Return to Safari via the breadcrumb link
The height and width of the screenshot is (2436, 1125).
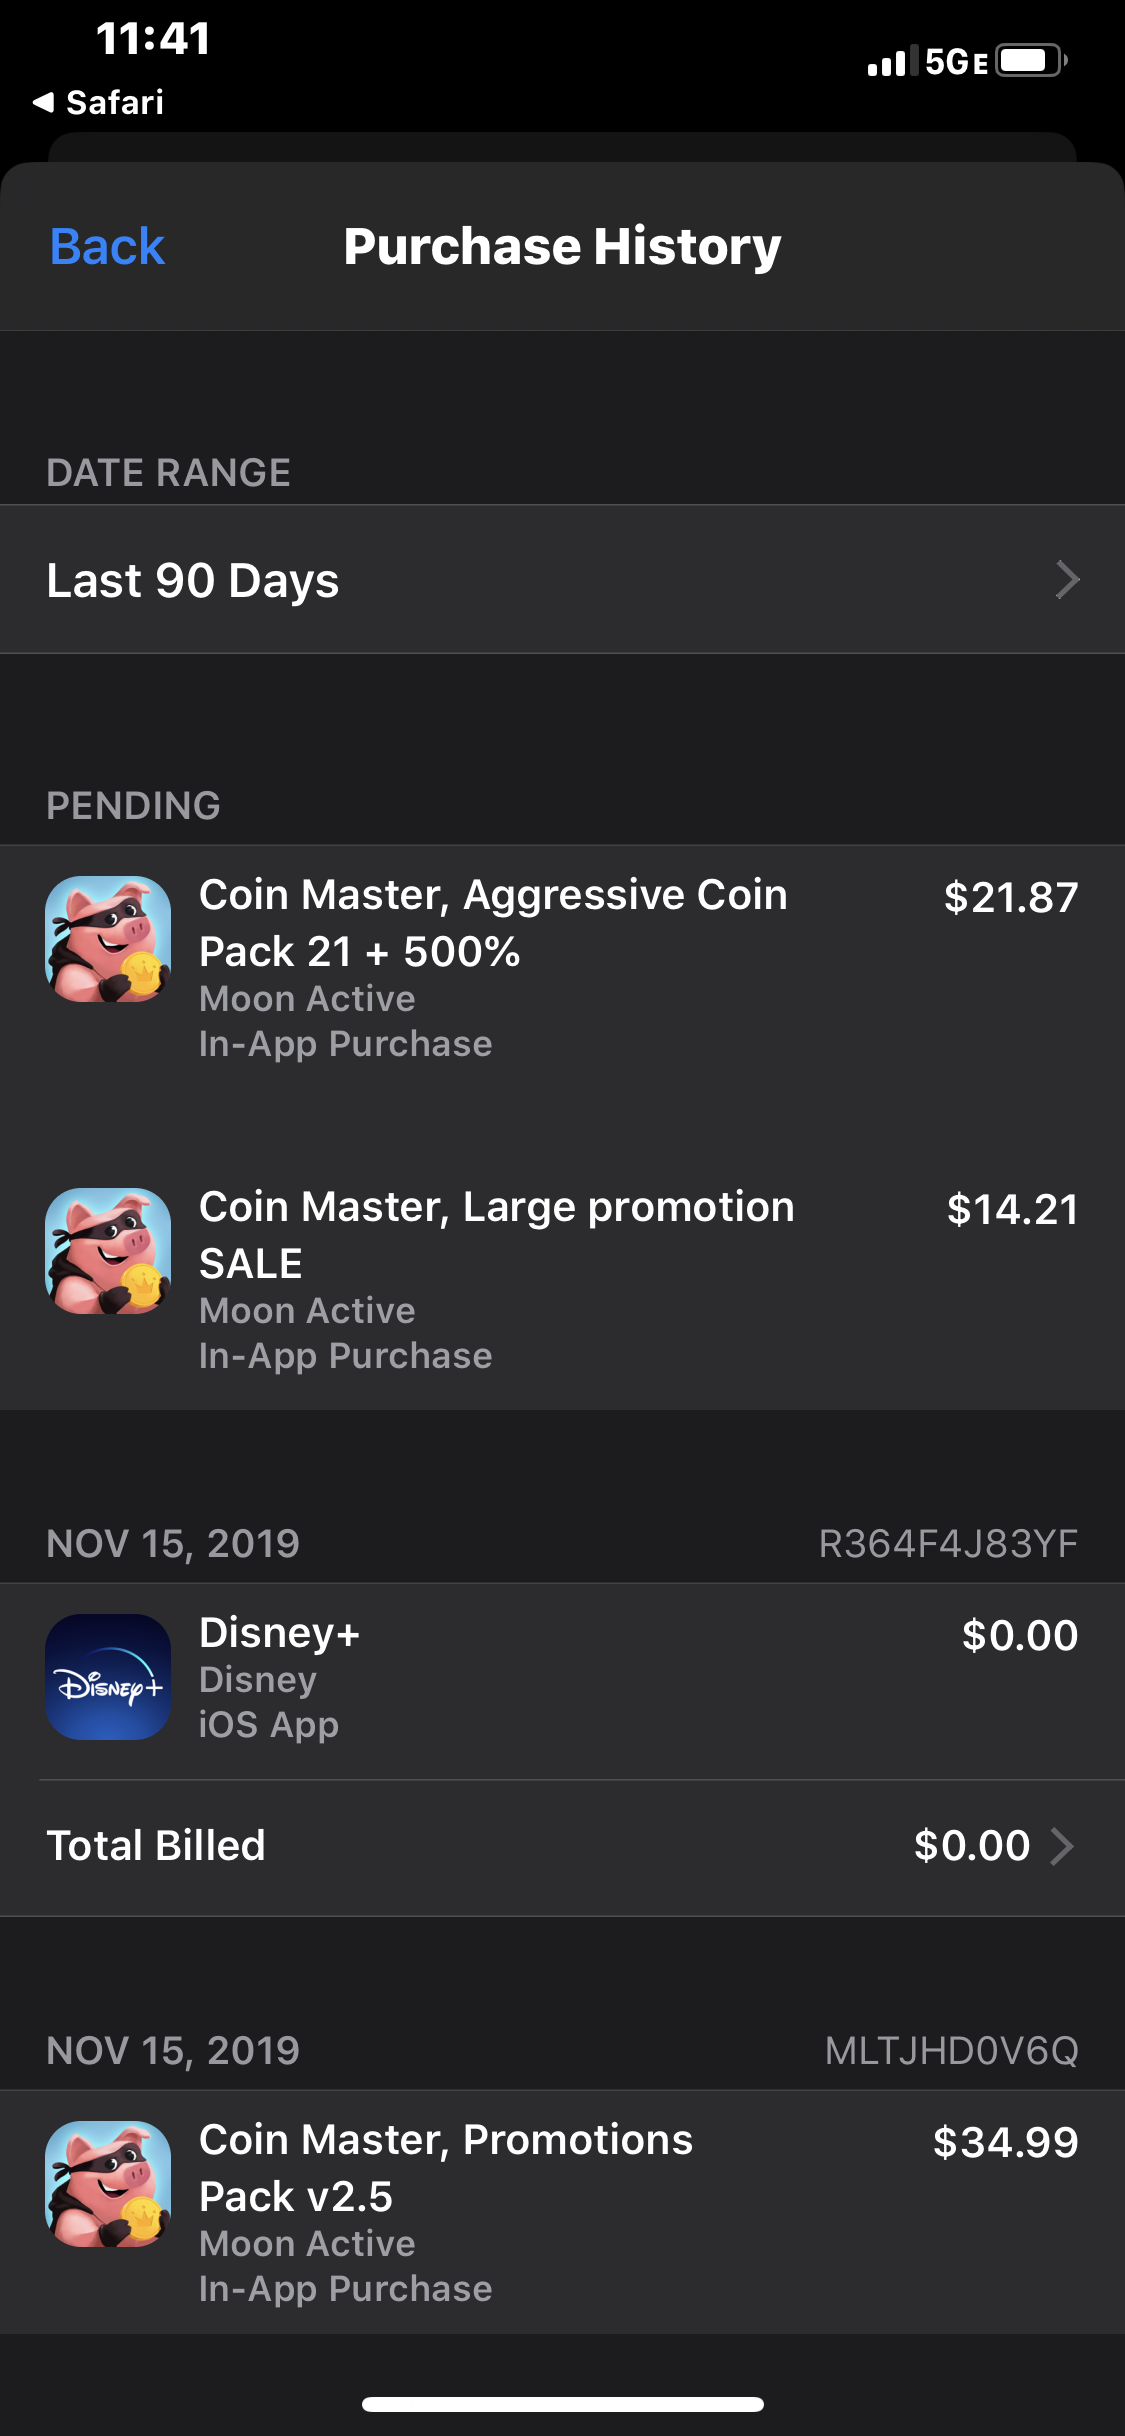(x=114, y=102)
